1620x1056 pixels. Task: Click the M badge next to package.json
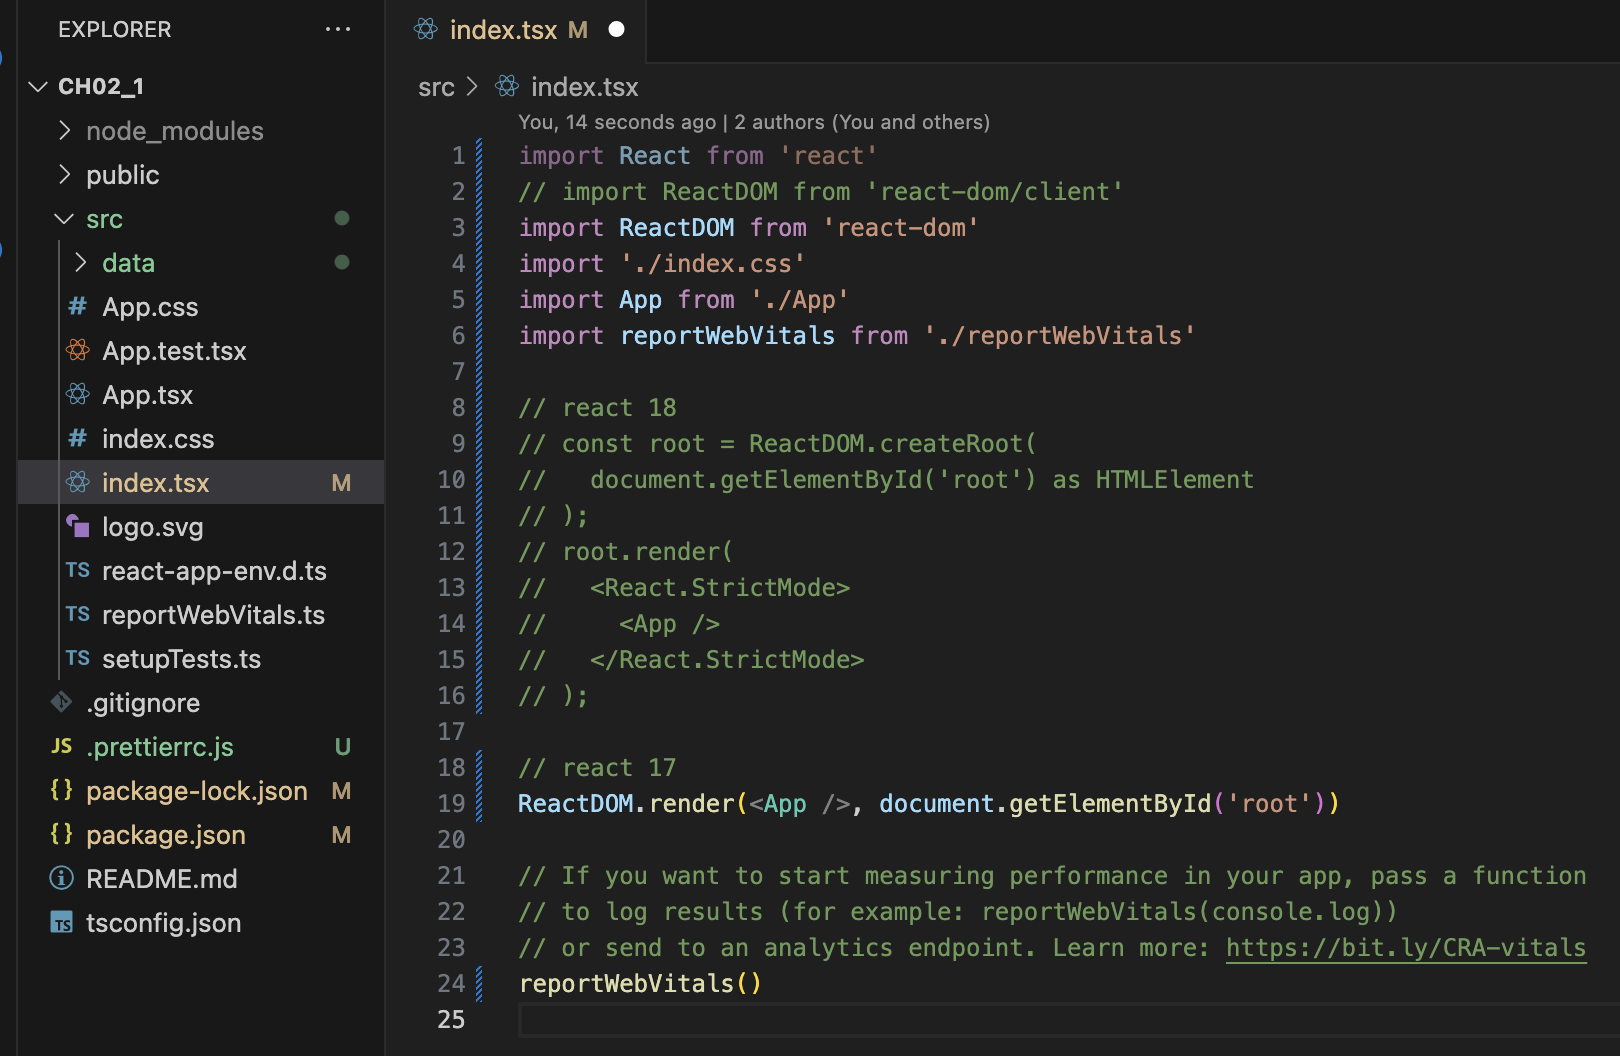341,835
